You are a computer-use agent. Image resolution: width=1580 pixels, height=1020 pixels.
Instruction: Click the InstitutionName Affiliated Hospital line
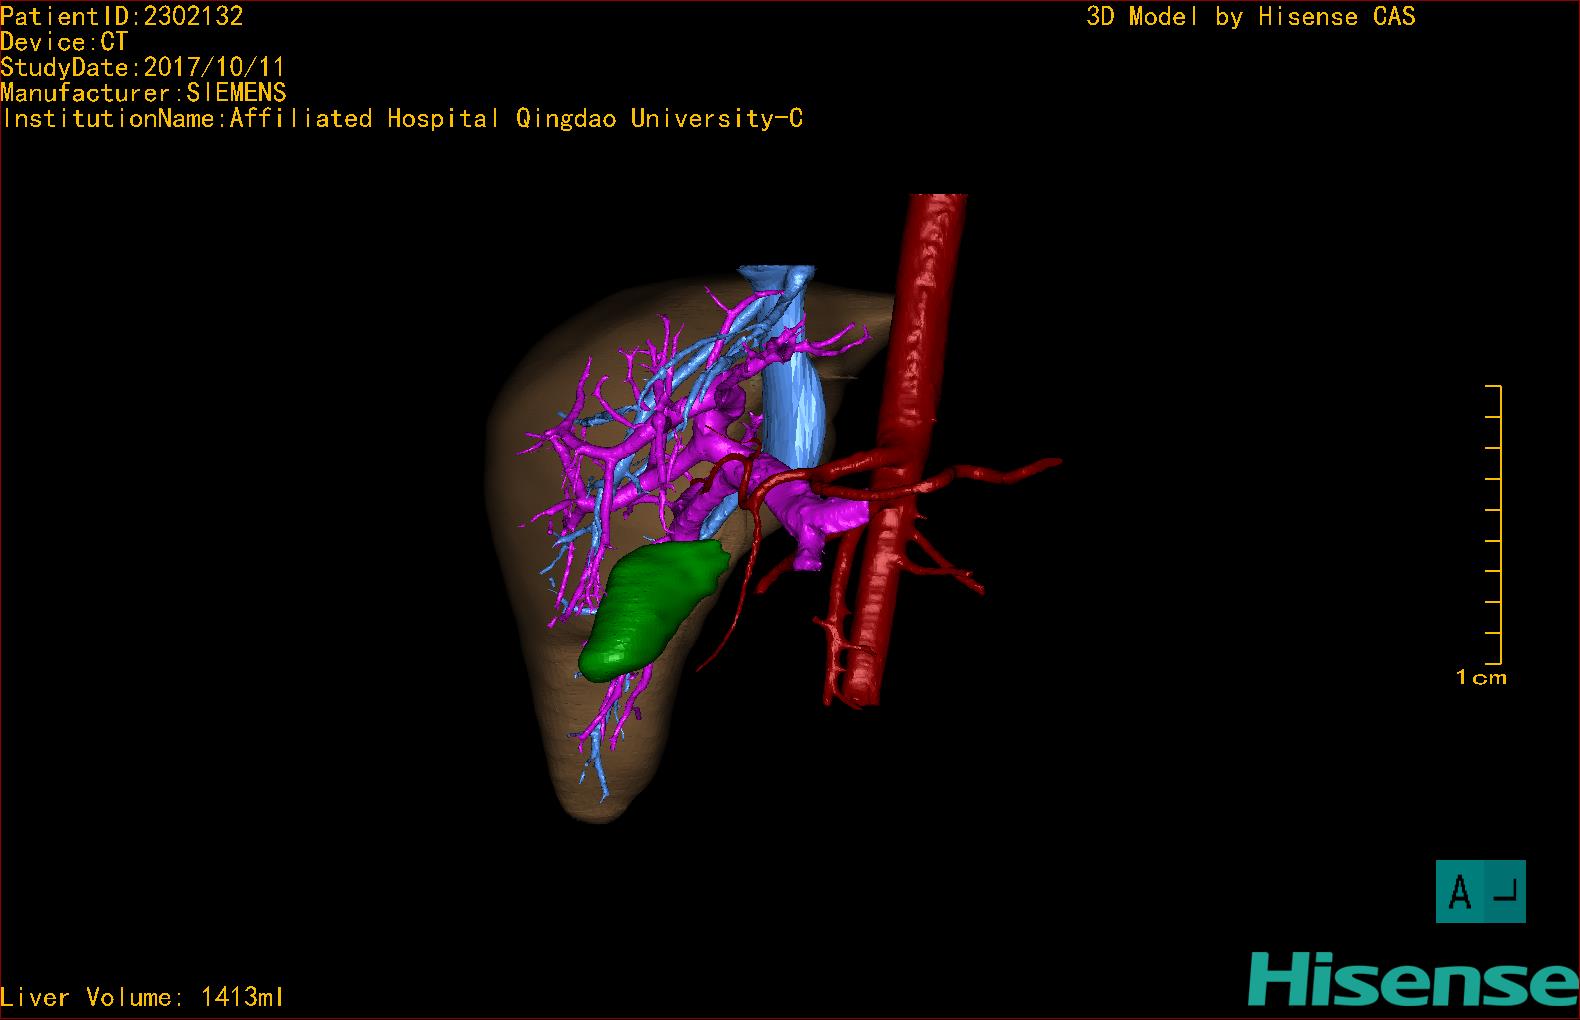click(403, 119)
